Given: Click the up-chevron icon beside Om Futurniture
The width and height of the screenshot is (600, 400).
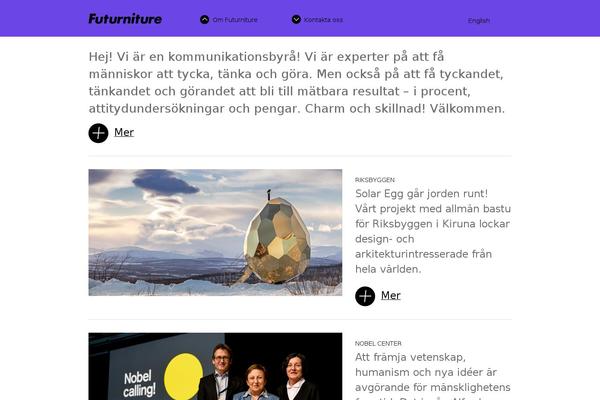Looking at the screenshot, I should coord(205,20).
